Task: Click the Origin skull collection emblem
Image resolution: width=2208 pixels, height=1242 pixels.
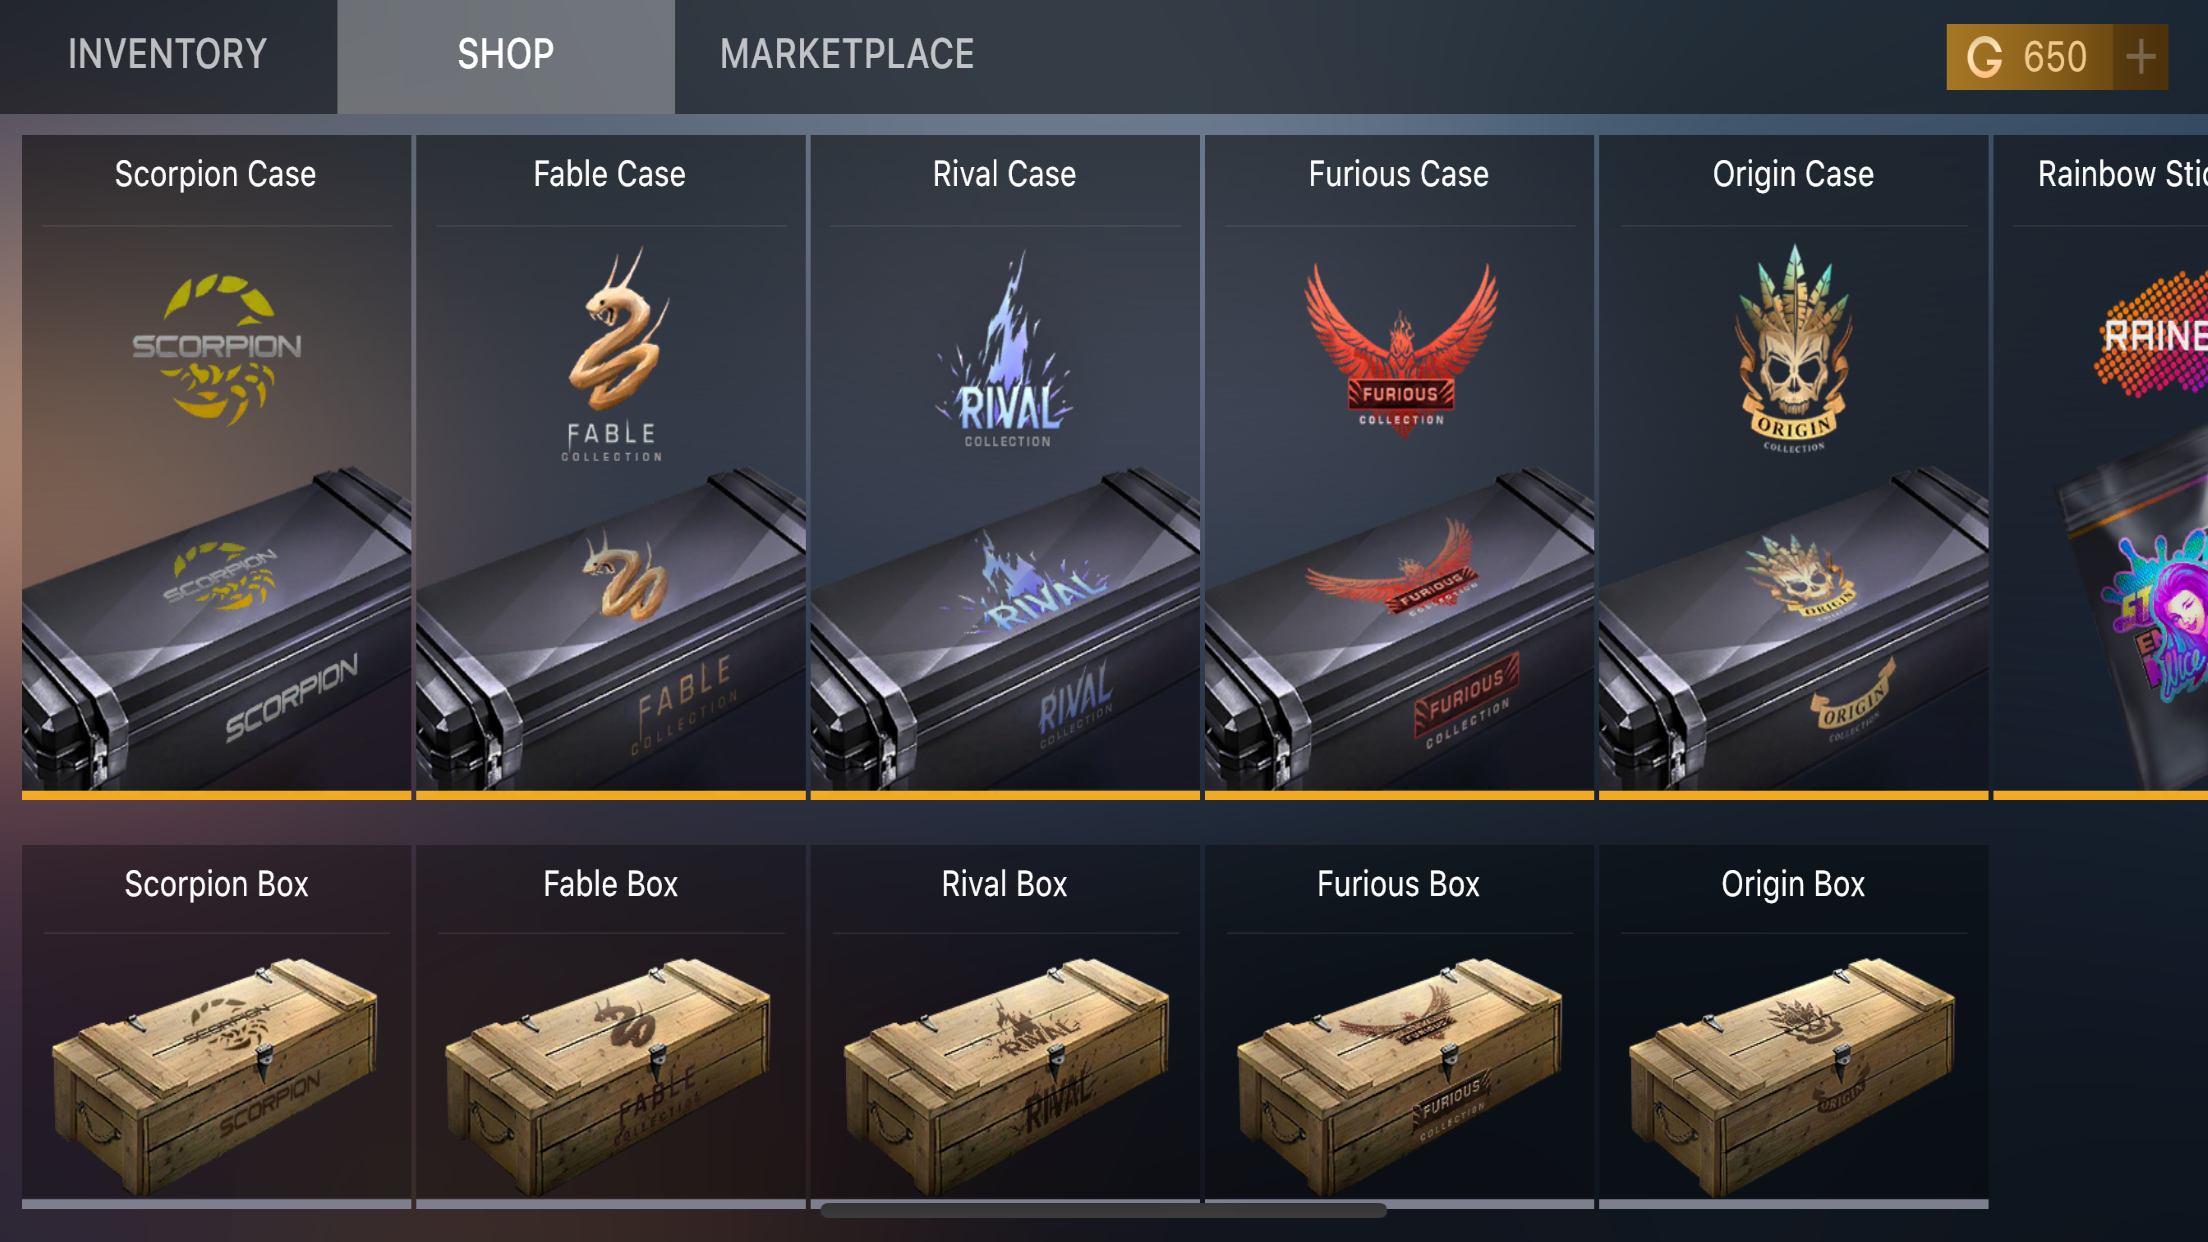Action: click(x=1794, y=349)
